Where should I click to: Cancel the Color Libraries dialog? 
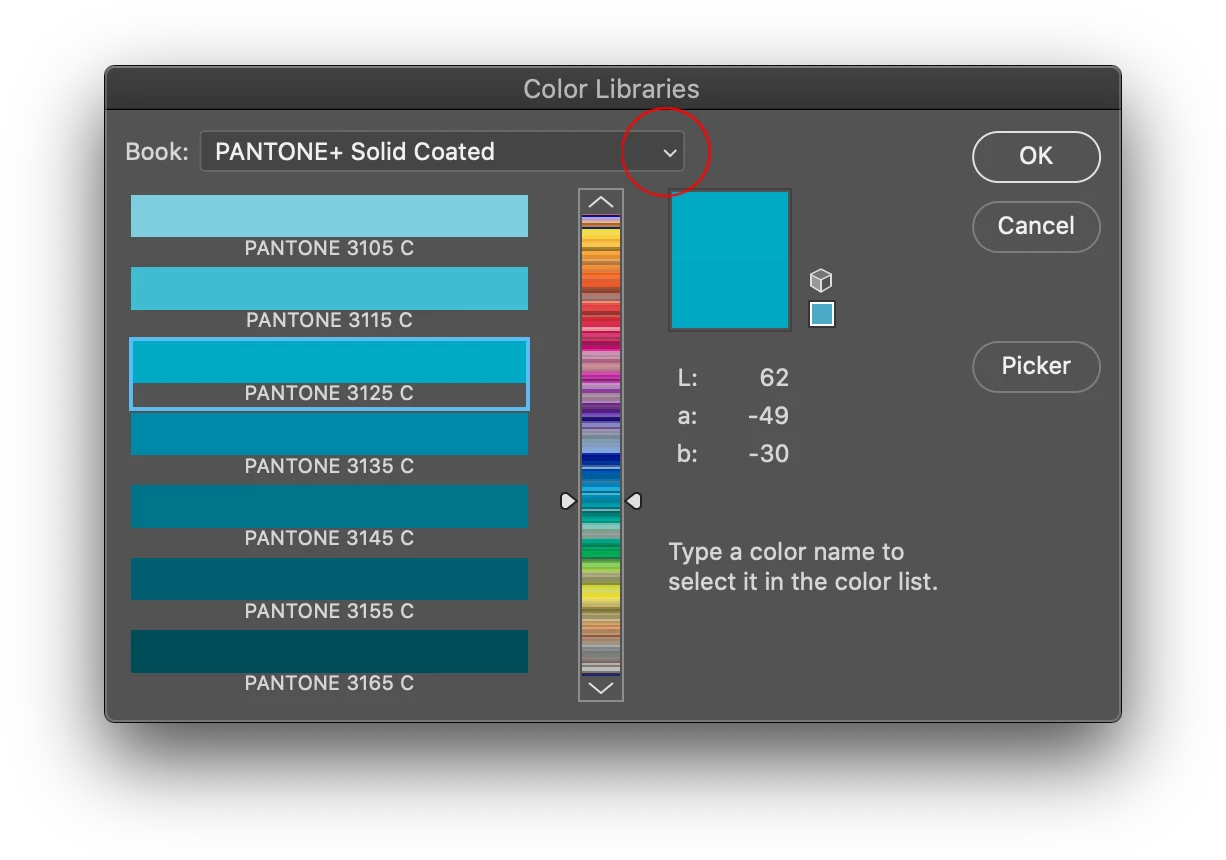tap(1036, 226)
